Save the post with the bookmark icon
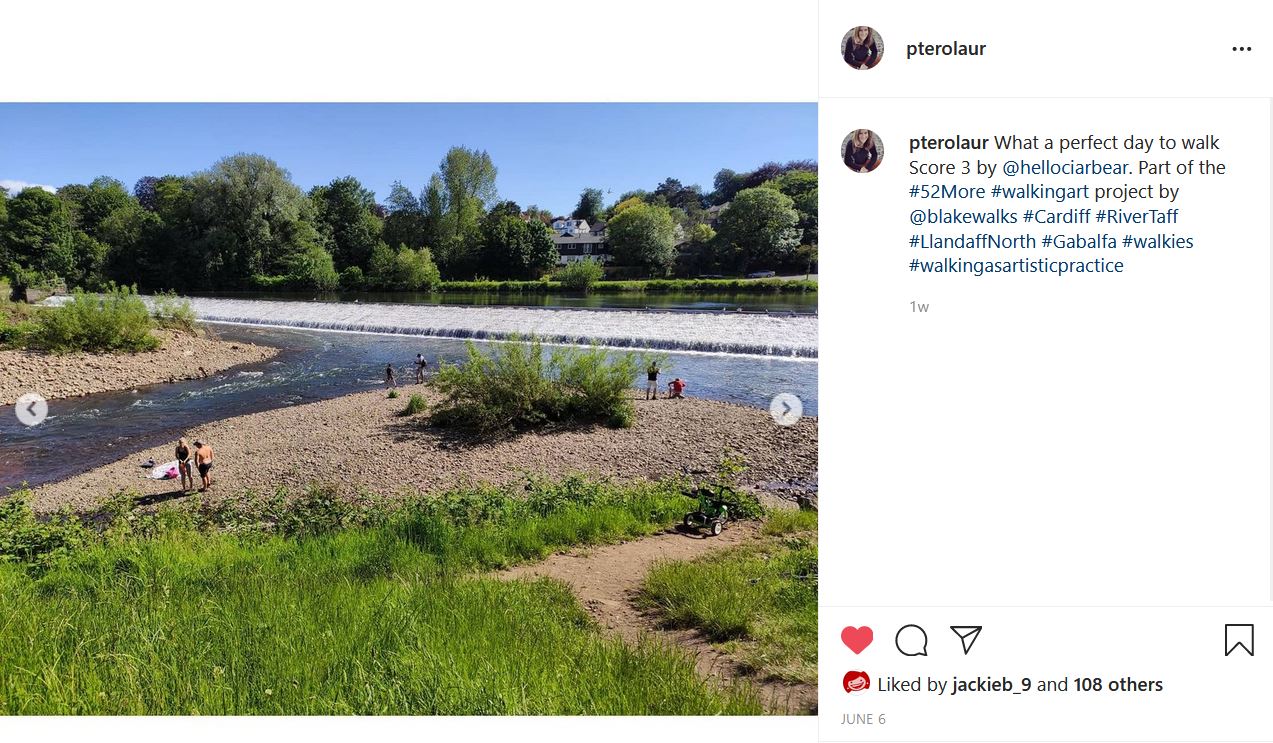The height and width of the screenshot is (743, 1273). click(x=1239, y=640)
